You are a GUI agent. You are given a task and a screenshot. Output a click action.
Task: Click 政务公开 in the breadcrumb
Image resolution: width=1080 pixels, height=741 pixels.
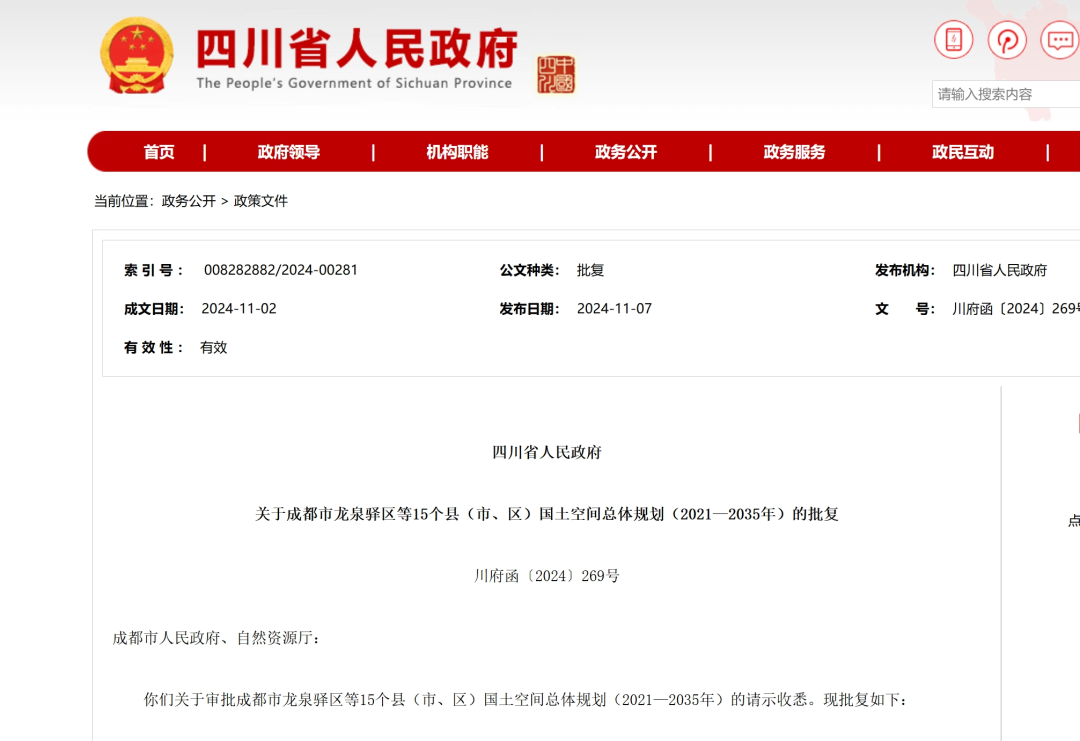pyautogui.click(x=188, y=201)
